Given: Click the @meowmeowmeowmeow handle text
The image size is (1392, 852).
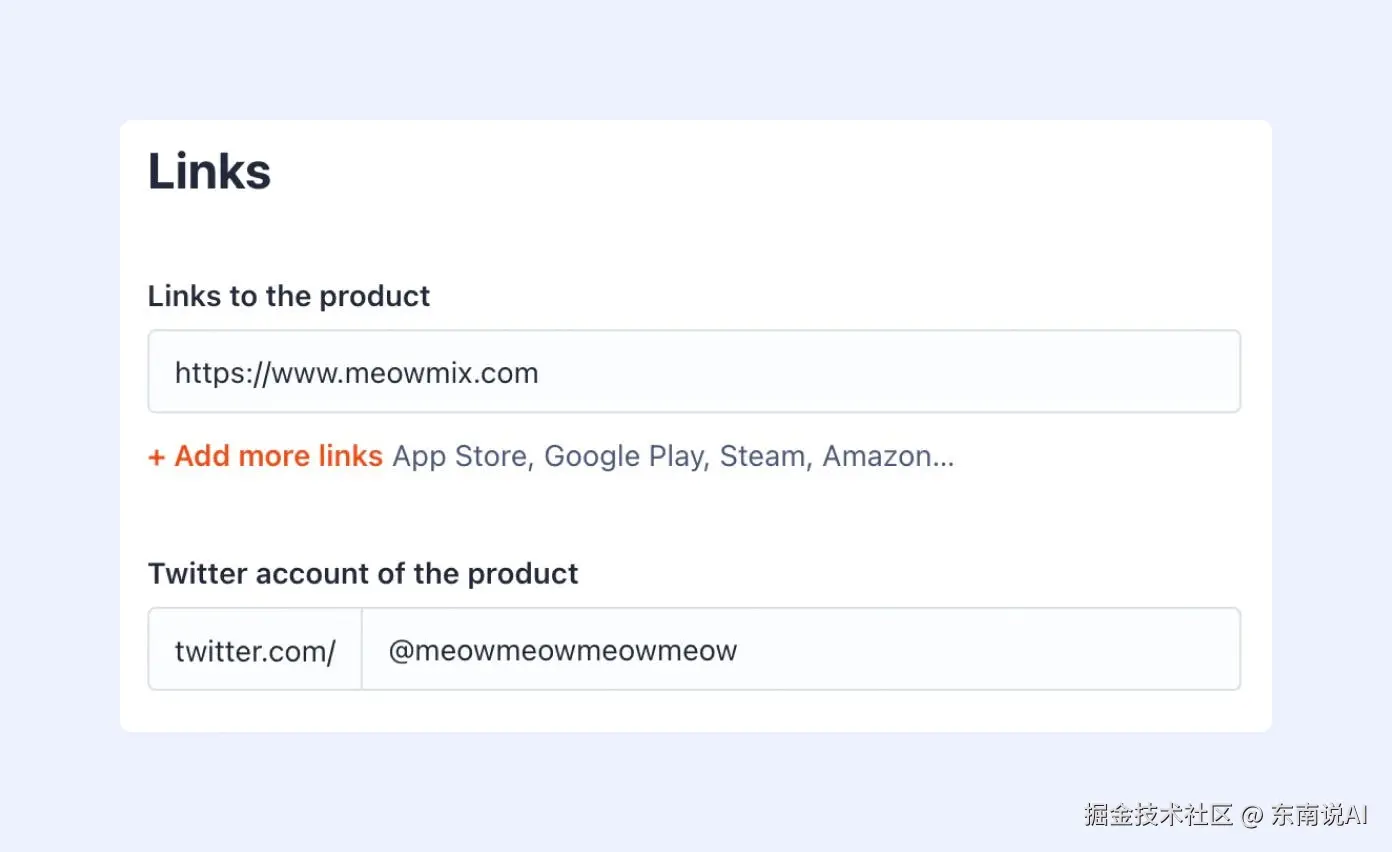Looking at the screenshot, I should pos(562,651).
